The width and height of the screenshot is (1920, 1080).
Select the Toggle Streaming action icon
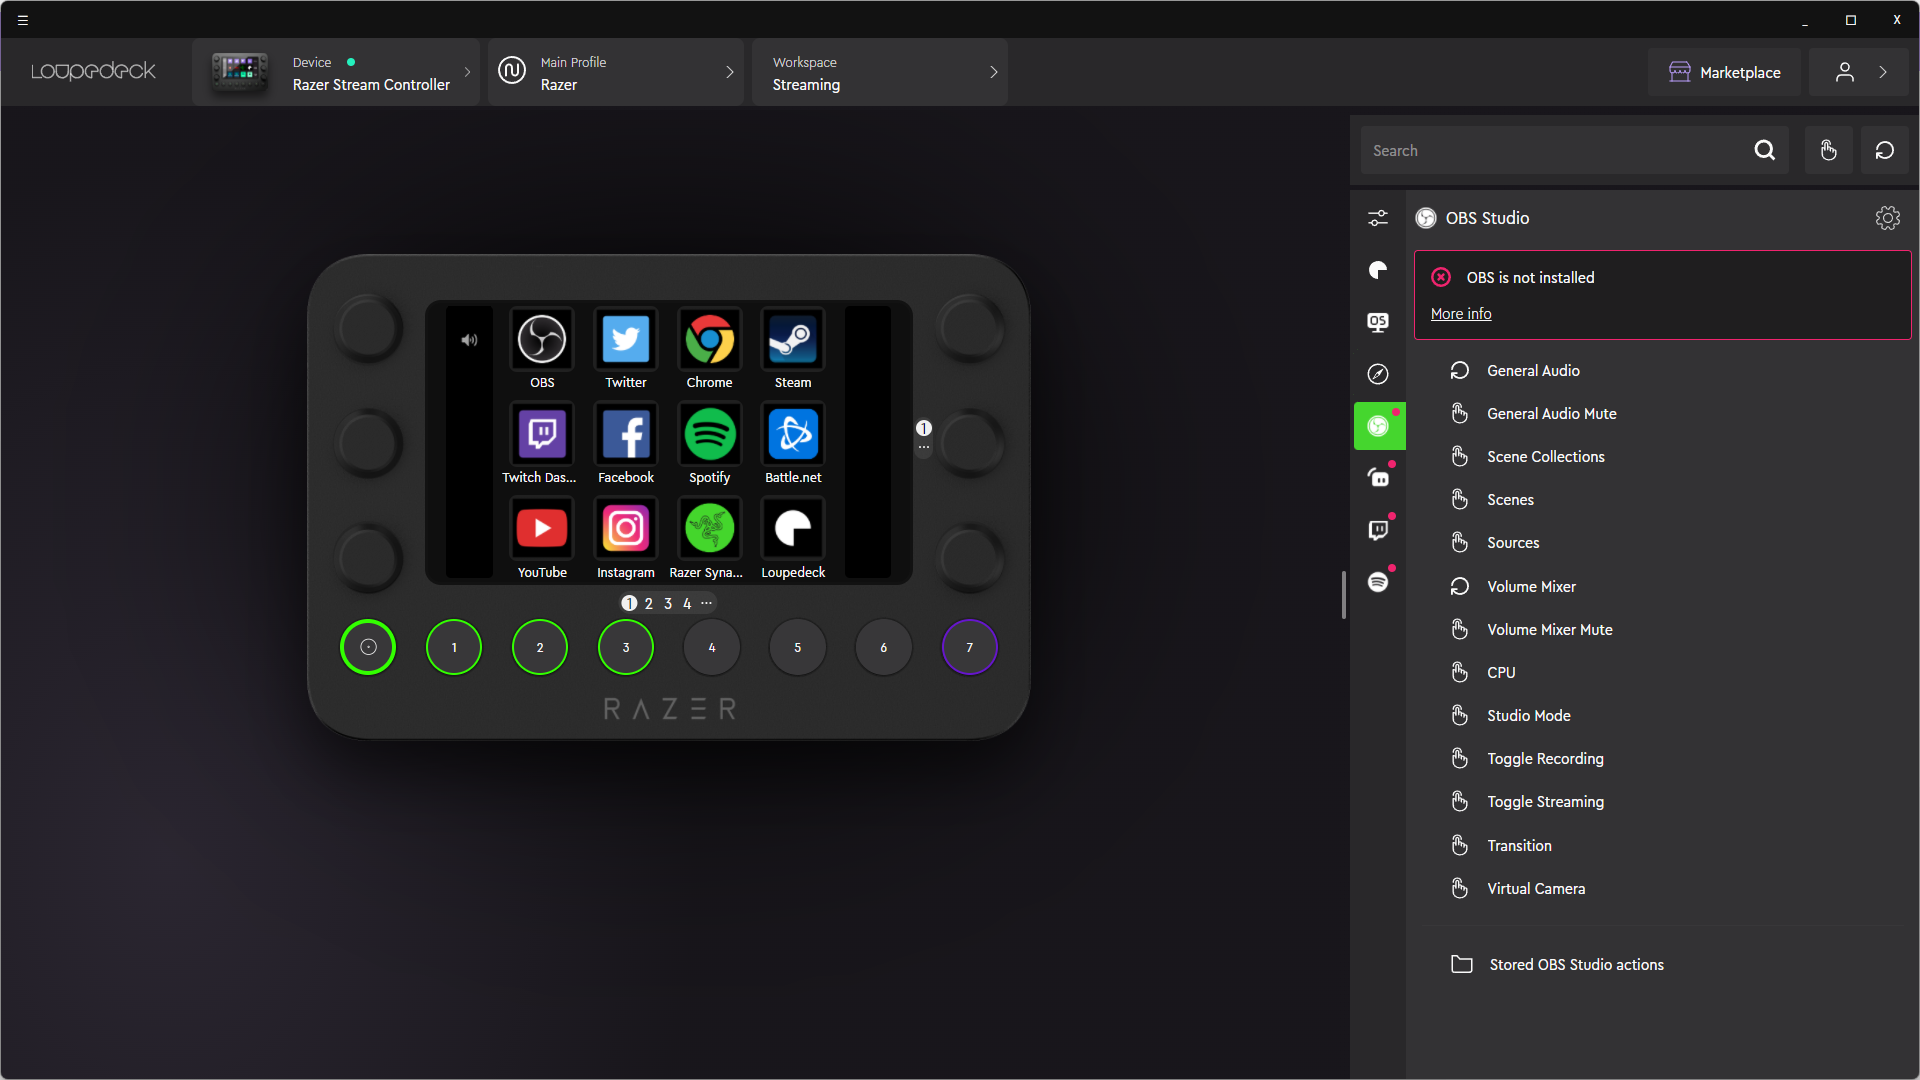click(x=1458, y=800)
